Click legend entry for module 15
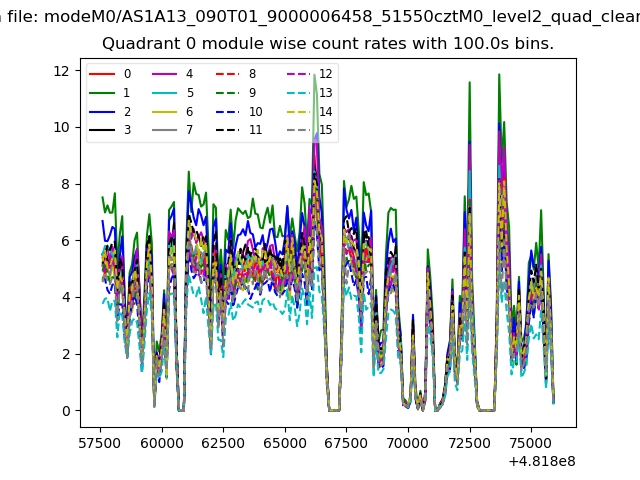Viewport: 640px width, 480px height. 310,130
